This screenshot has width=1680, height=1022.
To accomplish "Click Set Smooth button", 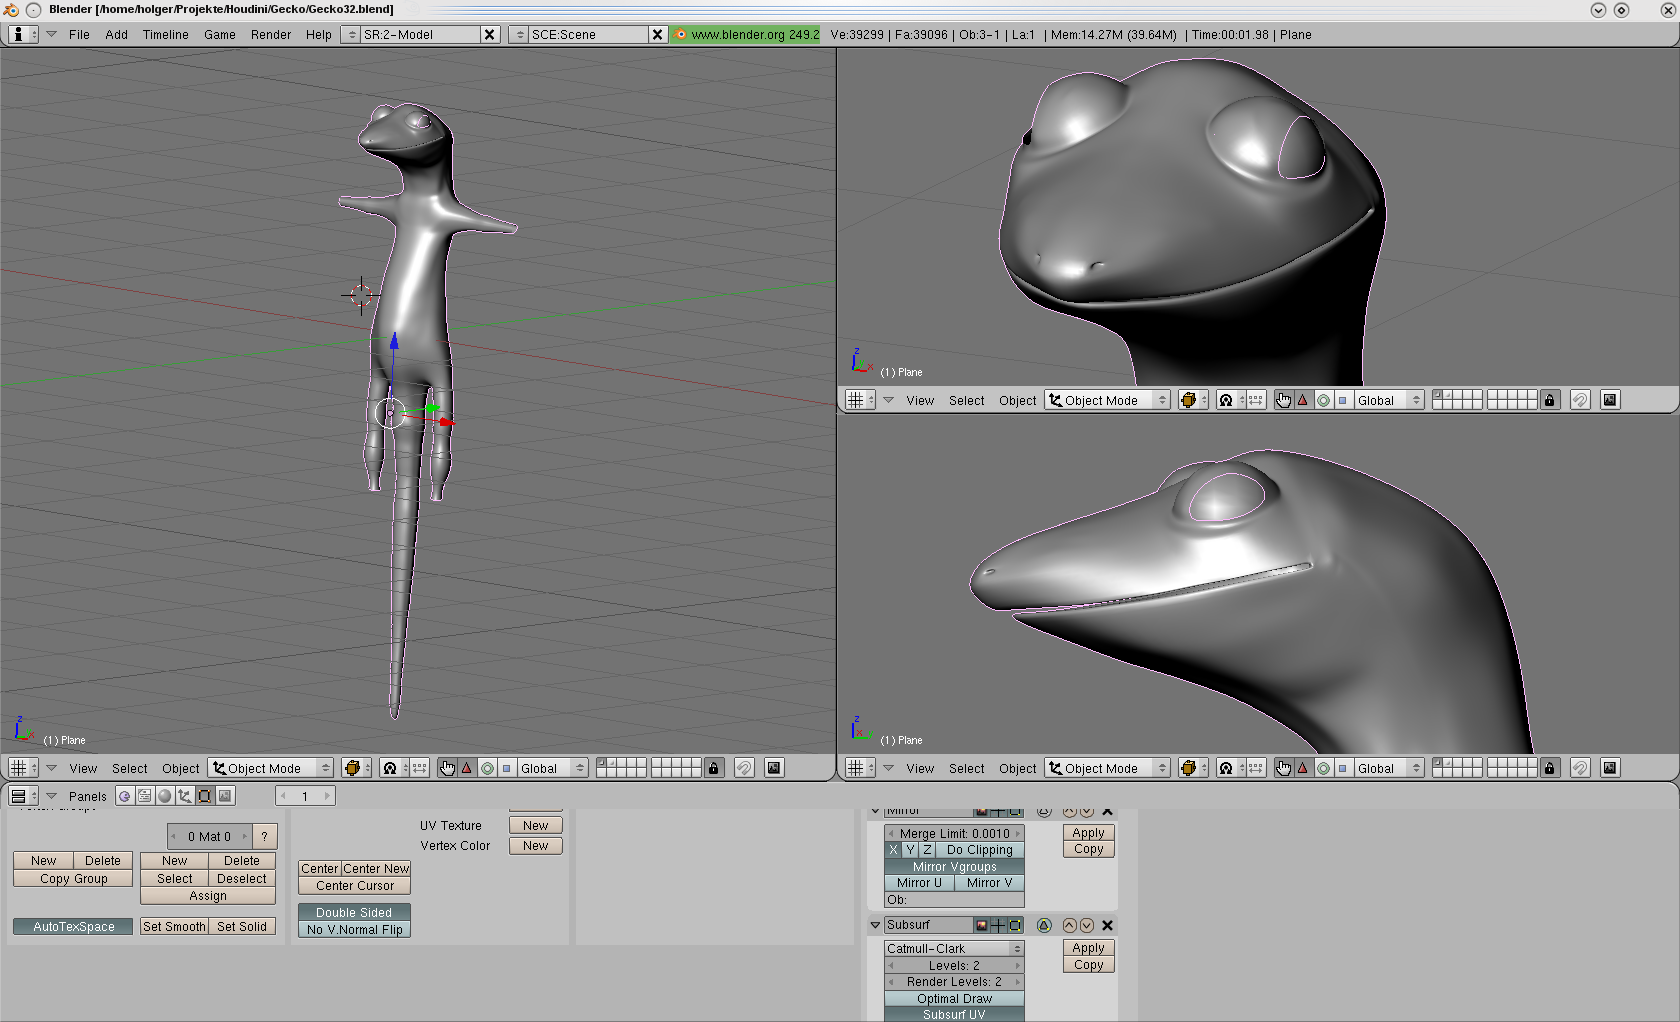I will [174, 927].
